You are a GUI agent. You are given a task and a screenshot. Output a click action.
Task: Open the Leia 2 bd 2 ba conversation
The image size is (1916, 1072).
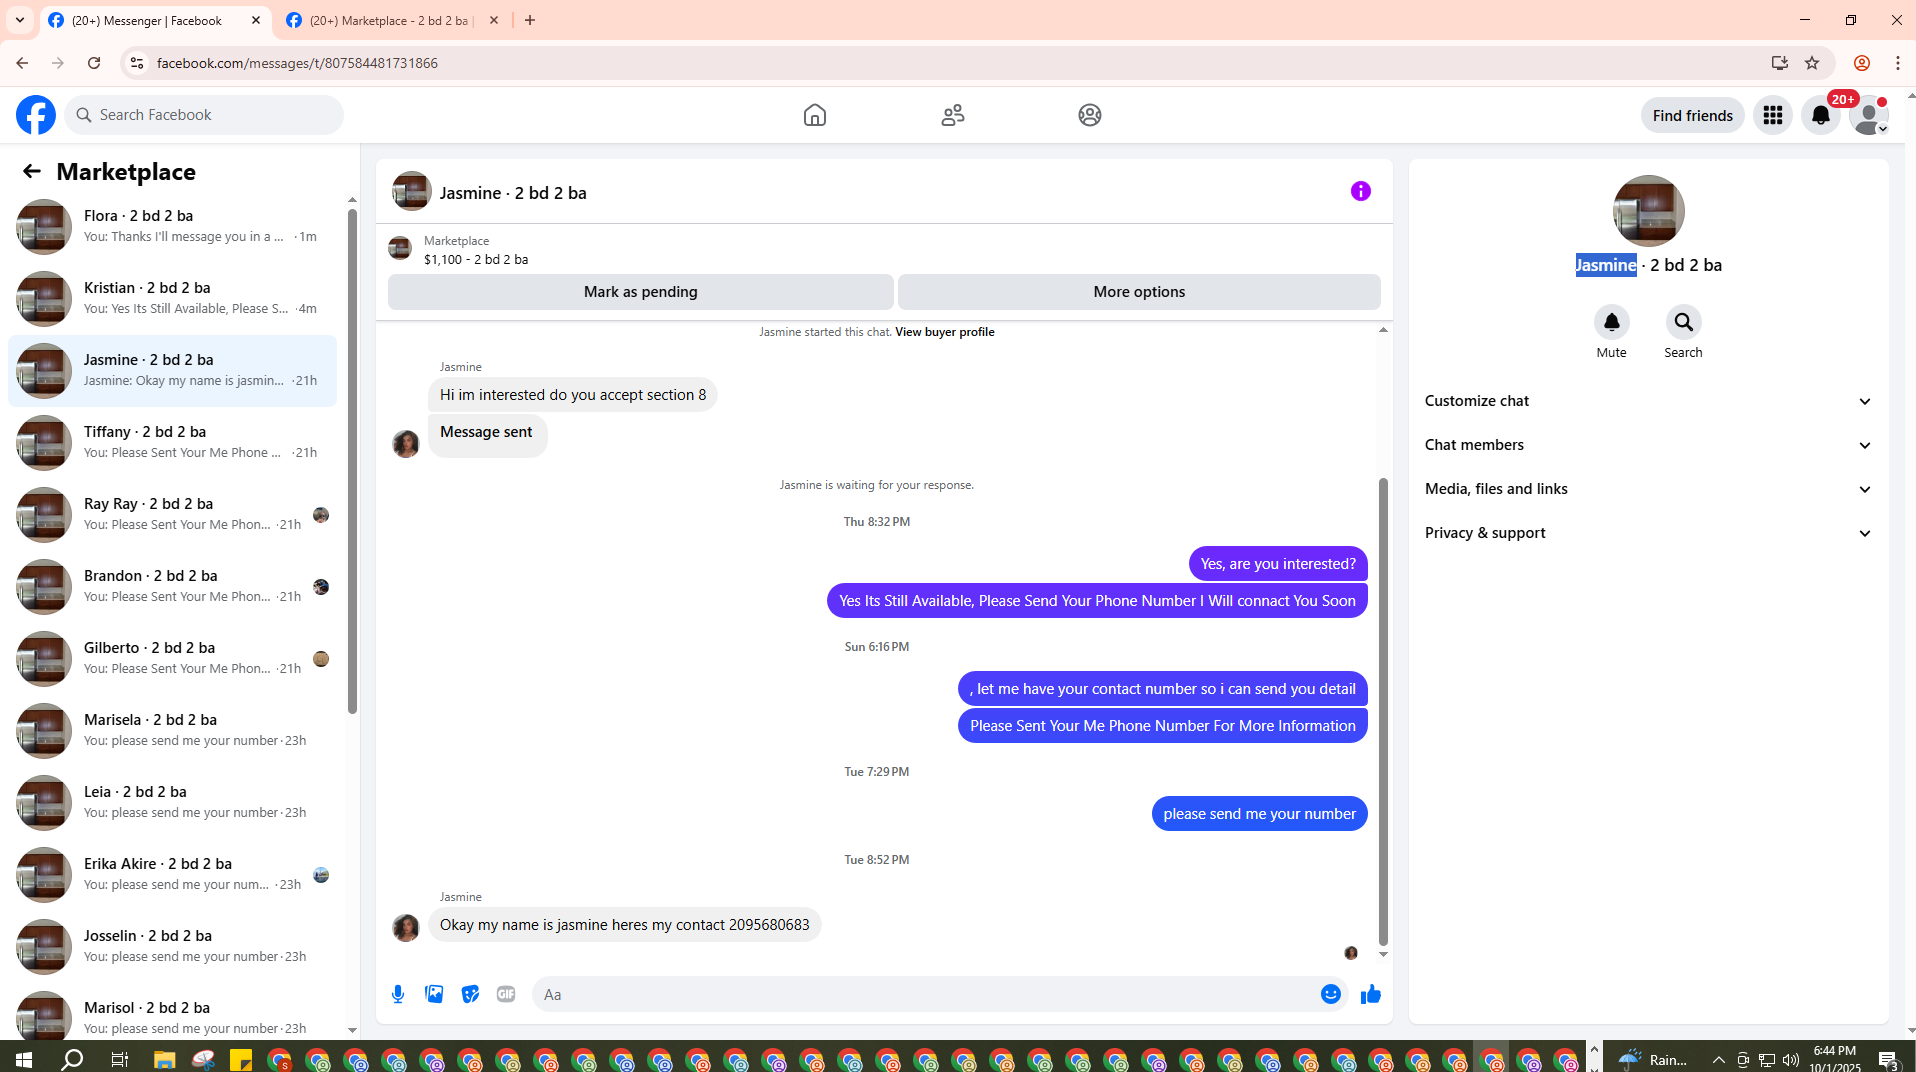pyautogui.click(x=172, y=803)
